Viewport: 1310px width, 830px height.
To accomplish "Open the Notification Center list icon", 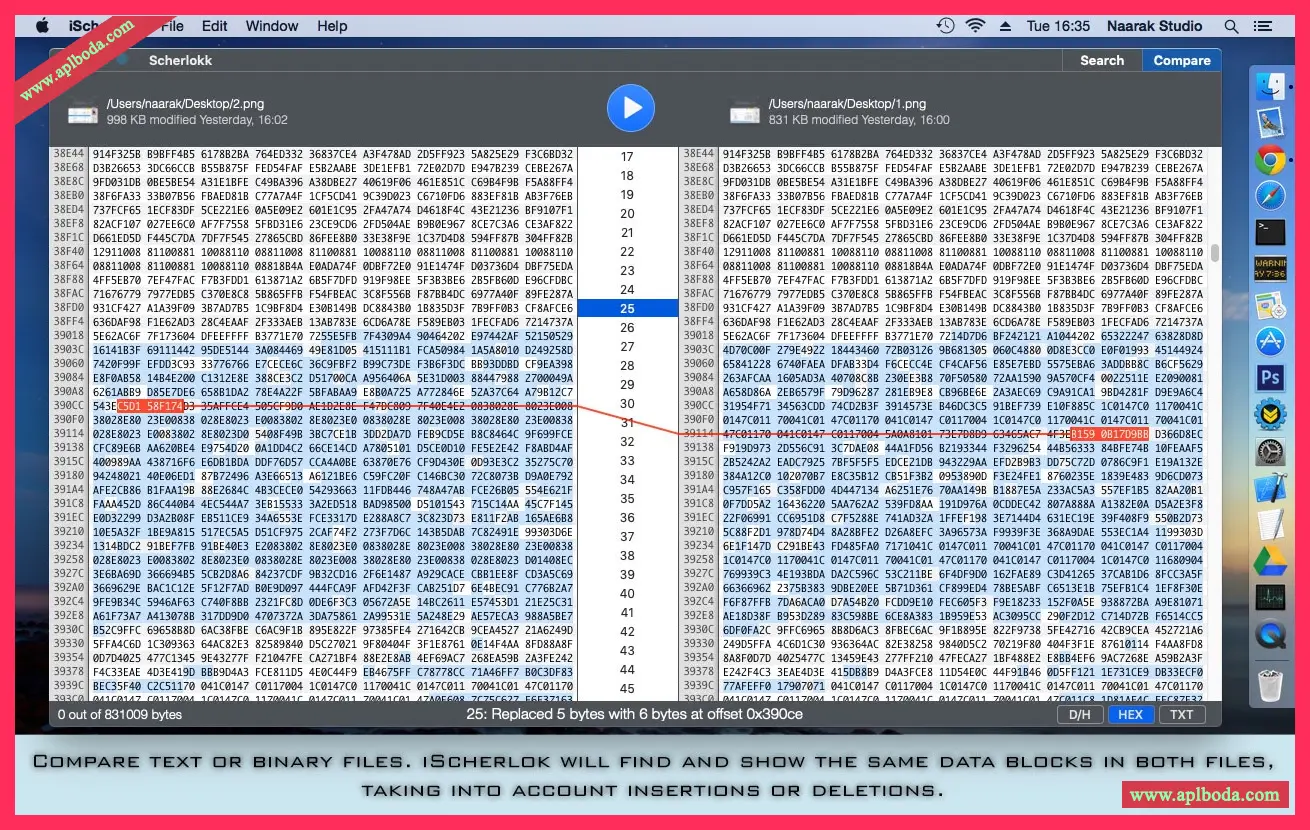I will pos(1263,26).
